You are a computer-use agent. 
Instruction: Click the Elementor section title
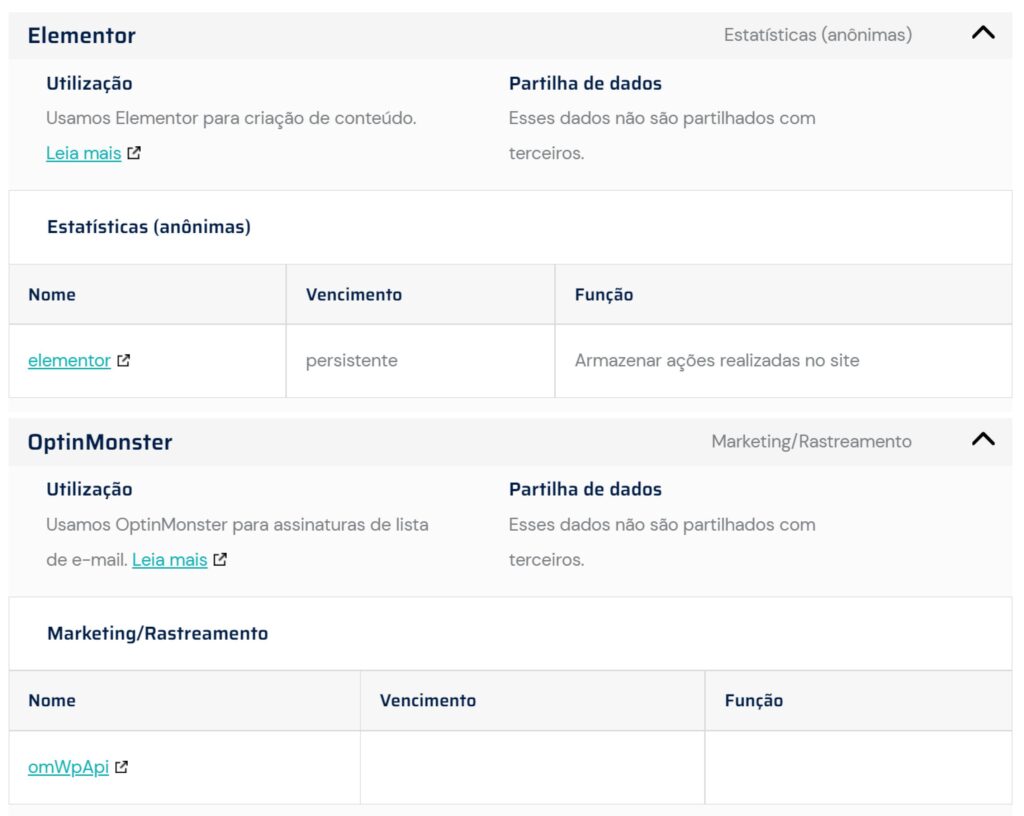coord(82,36)
